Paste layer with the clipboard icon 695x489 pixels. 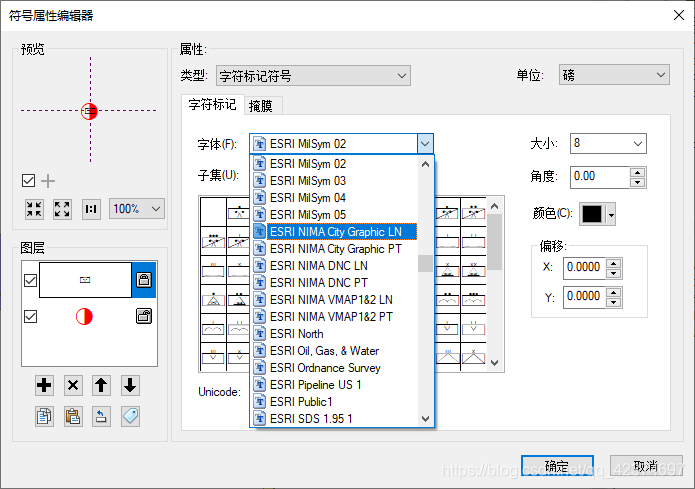(73, 416)
